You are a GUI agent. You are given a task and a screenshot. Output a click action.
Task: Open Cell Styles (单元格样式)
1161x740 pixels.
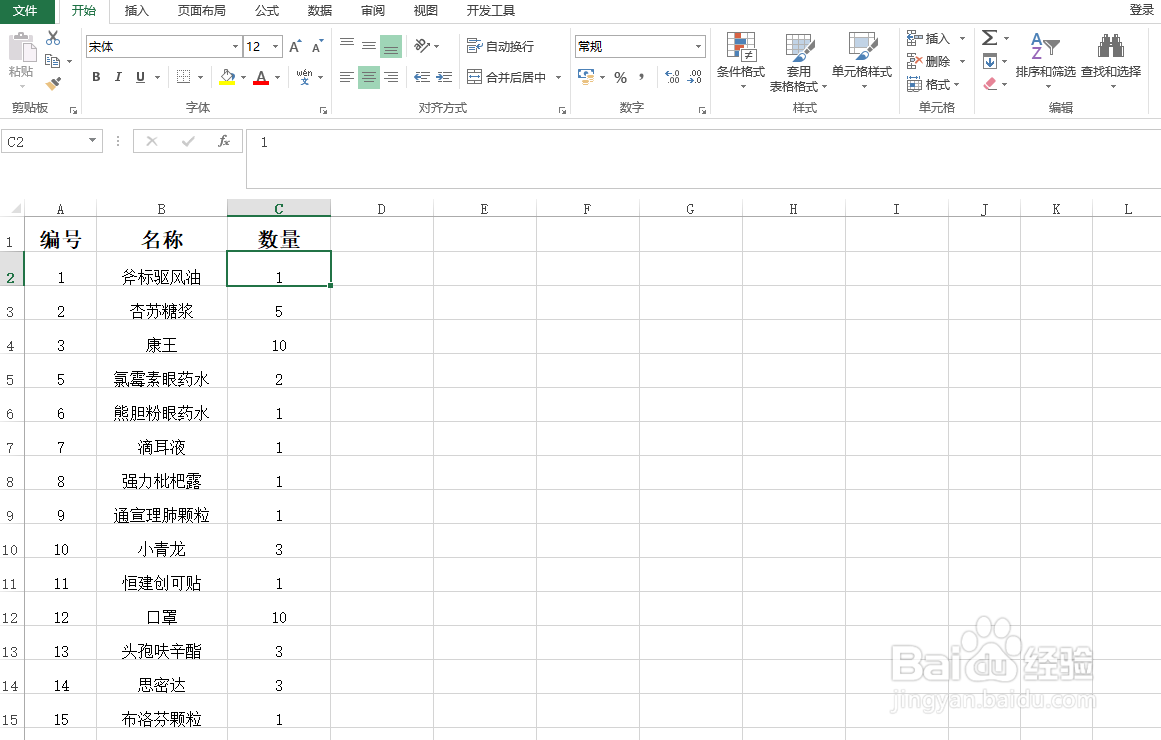[x=862, y=60]
